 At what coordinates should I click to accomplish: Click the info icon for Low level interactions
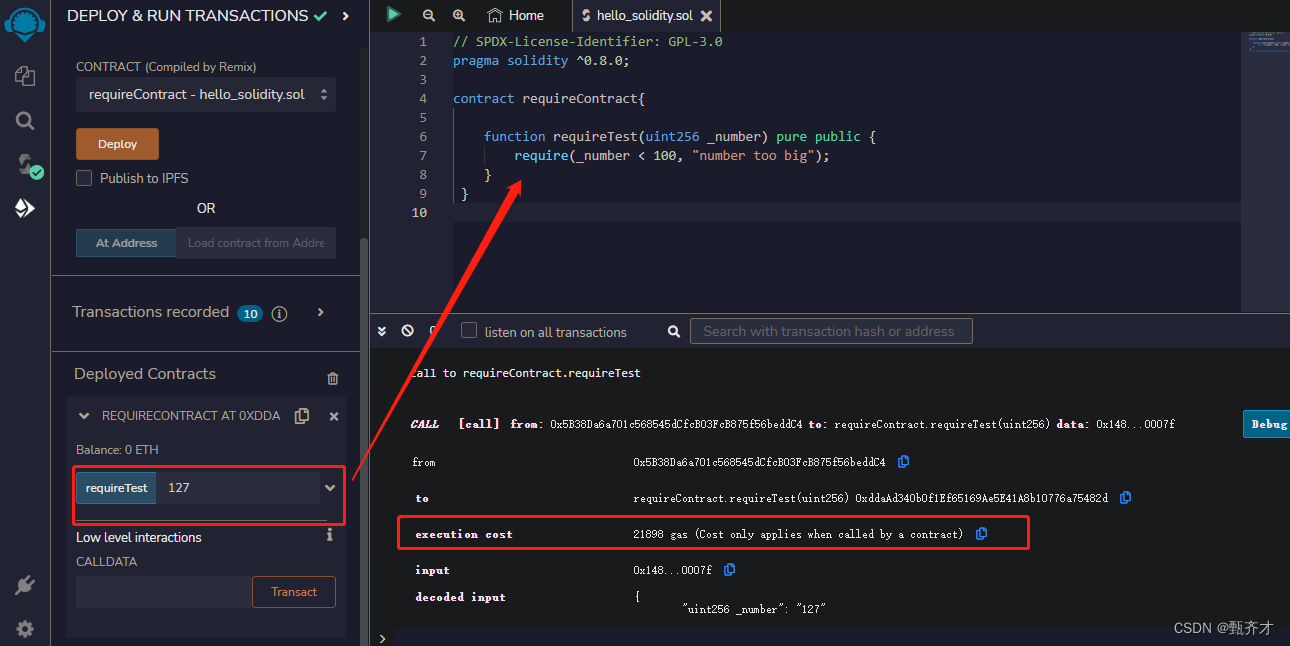tap(330, 535)
